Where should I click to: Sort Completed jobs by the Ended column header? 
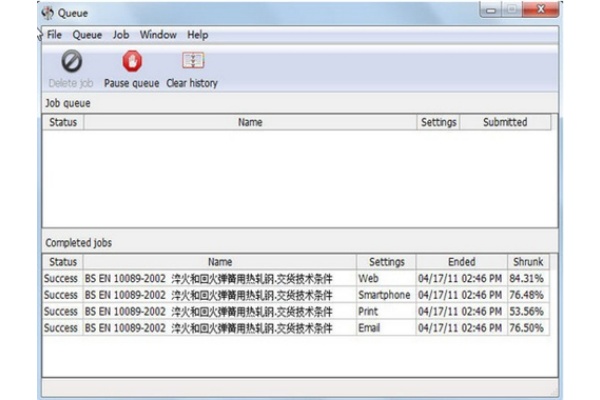click(x=462, y=262)
